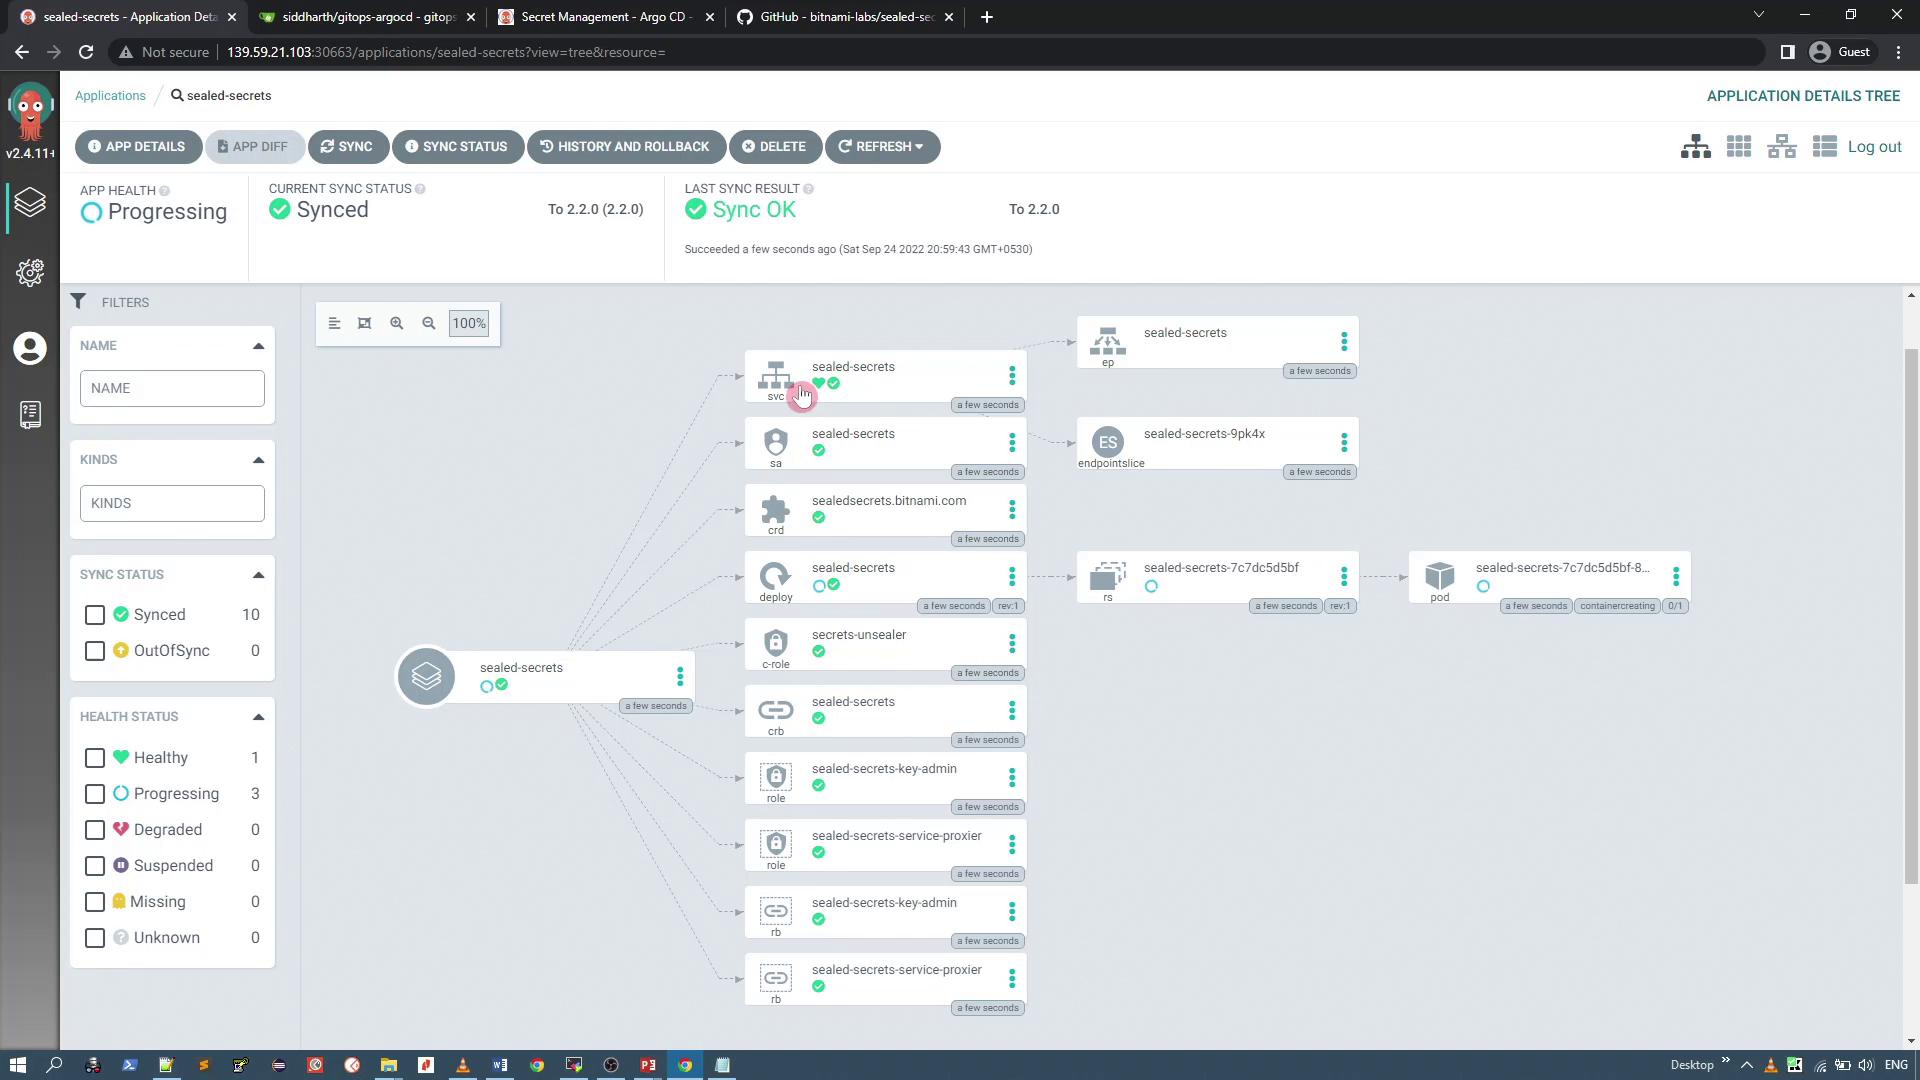Viewport: 1920px width, 1080px height.
Task: Open the Applications breadcrumb link
Action: (x=110, y=96)
